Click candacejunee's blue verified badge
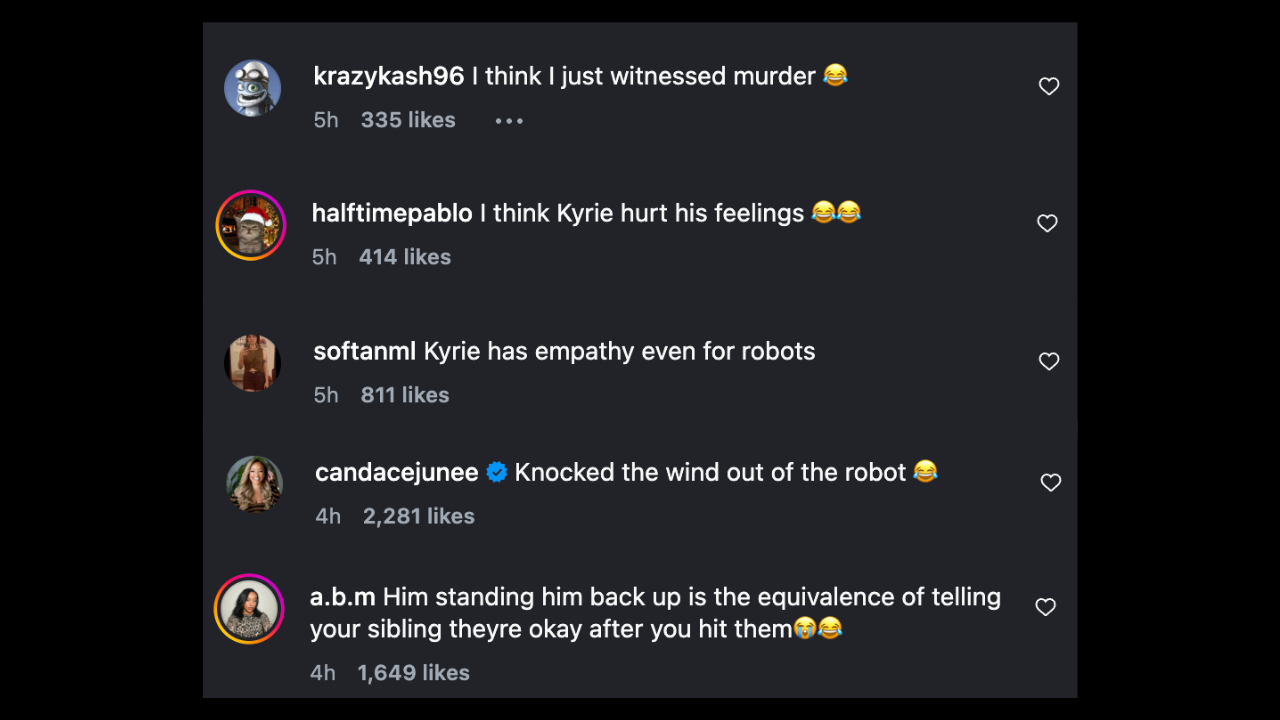 click(496, 472)
